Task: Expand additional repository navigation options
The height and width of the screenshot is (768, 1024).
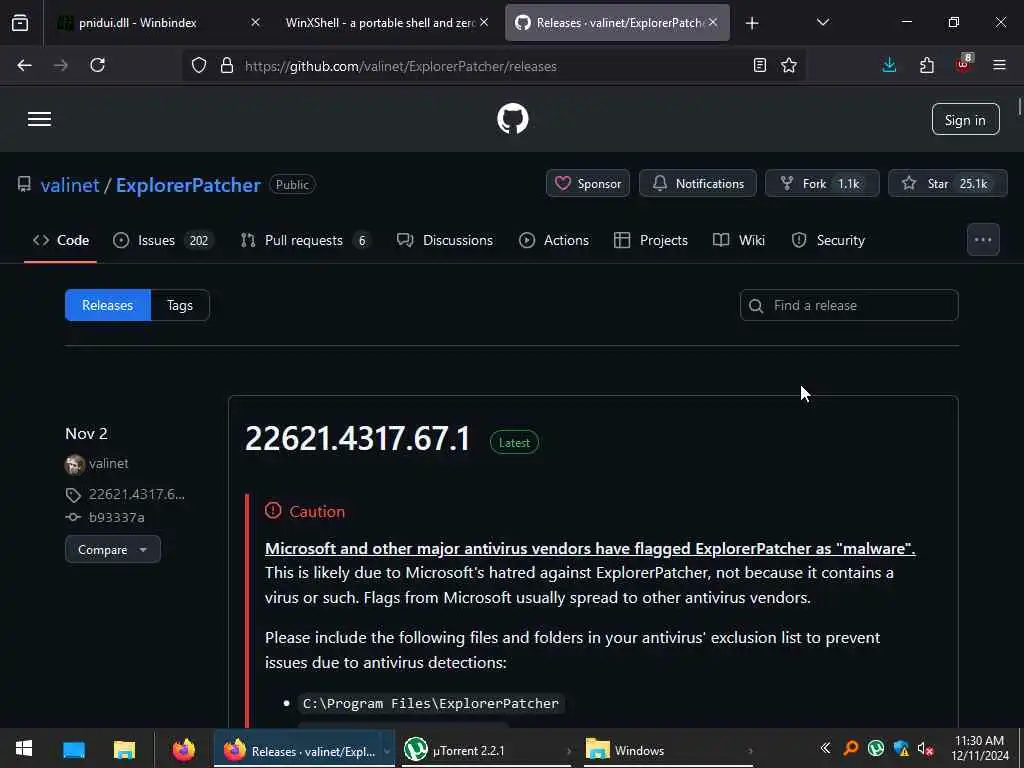Action: click(x=983, y=240)
